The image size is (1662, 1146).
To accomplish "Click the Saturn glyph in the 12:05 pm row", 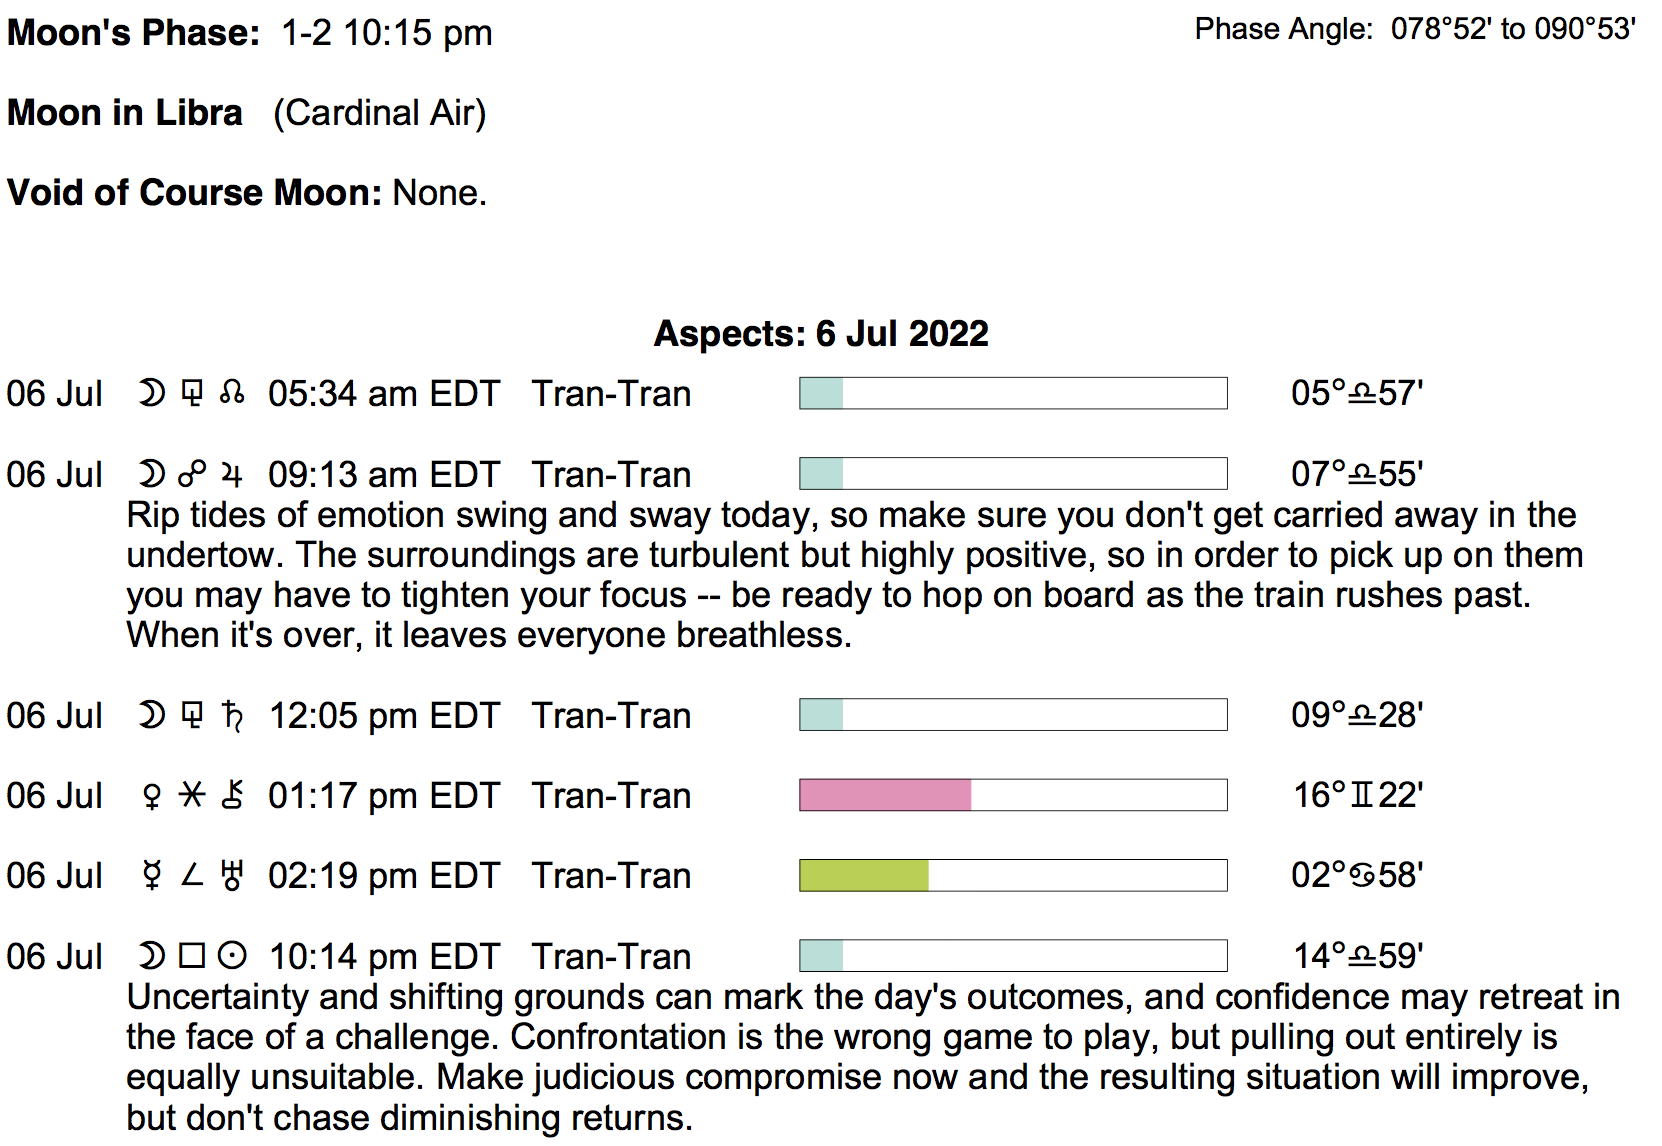I will 232,716.
